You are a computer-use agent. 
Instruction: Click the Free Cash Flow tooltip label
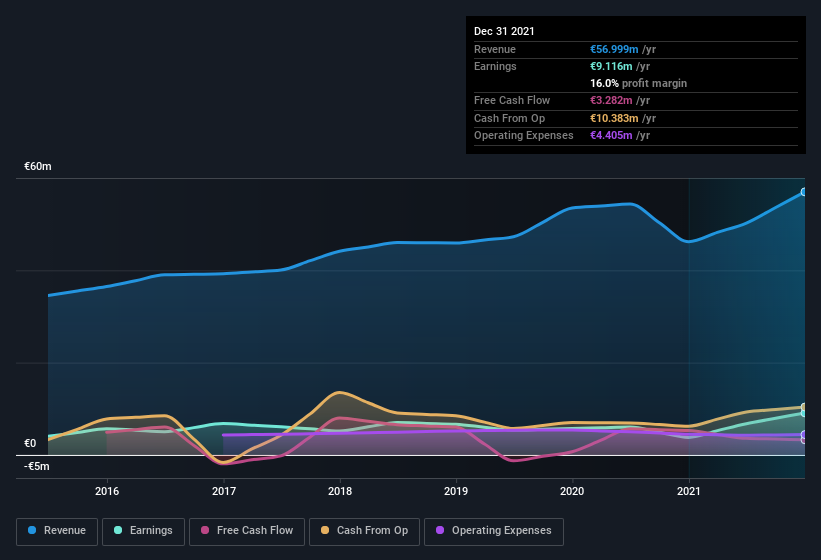tap(512, 100)
